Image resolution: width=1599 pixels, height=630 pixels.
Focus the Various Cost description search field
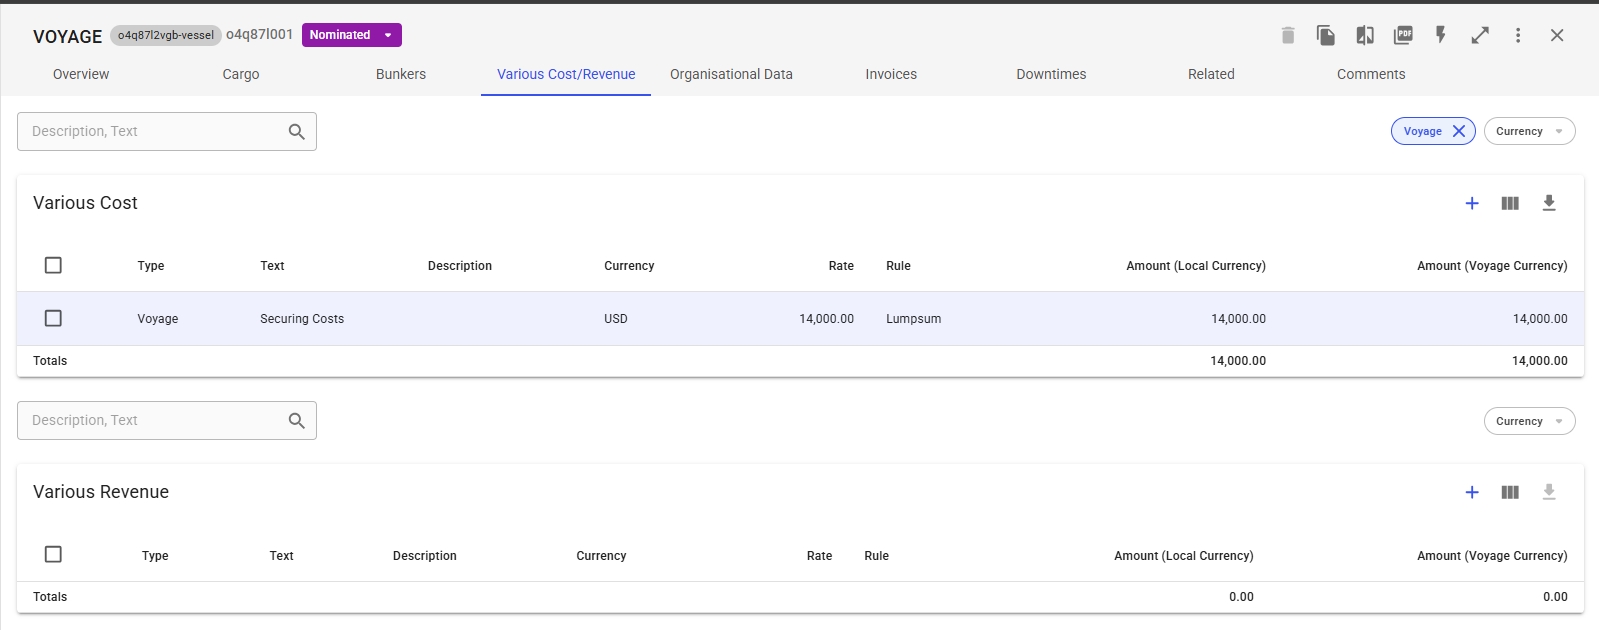(155, 131)
